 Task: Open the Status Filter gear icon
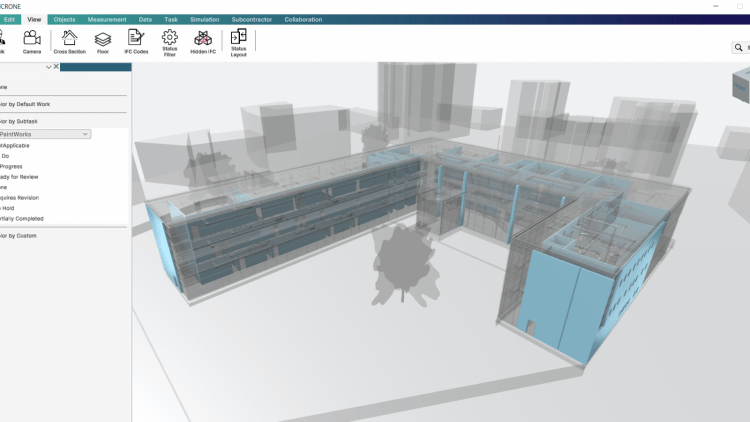170,41
